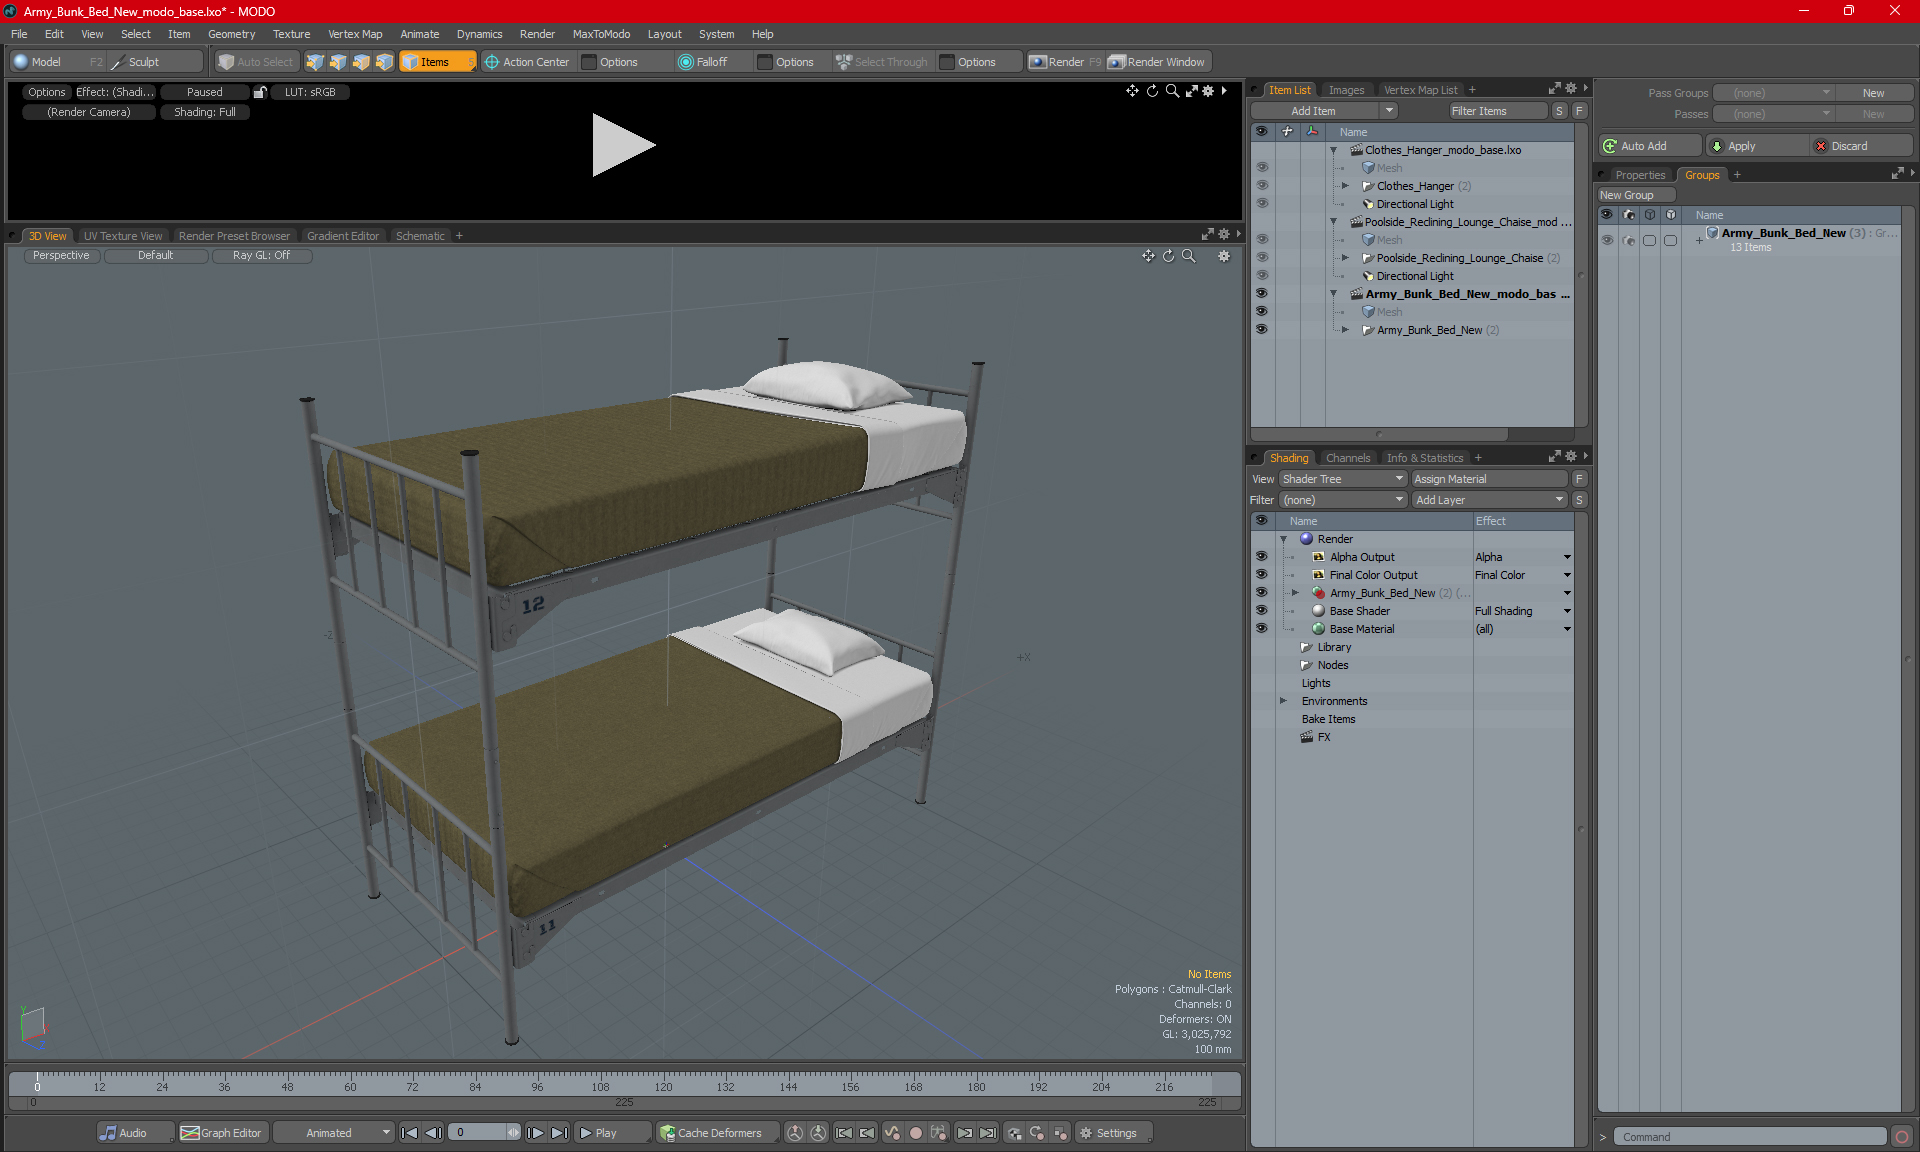Open Audio settings
1920x1152 pixels.
[x=135, y=1133]
